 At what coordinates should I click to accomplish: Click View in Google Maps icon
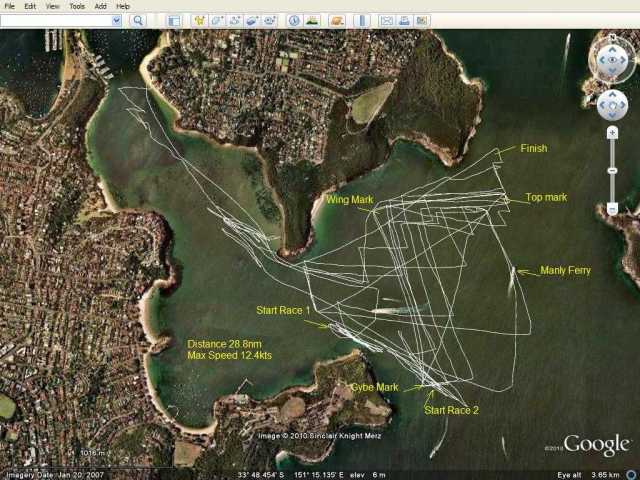coord(422,20)
